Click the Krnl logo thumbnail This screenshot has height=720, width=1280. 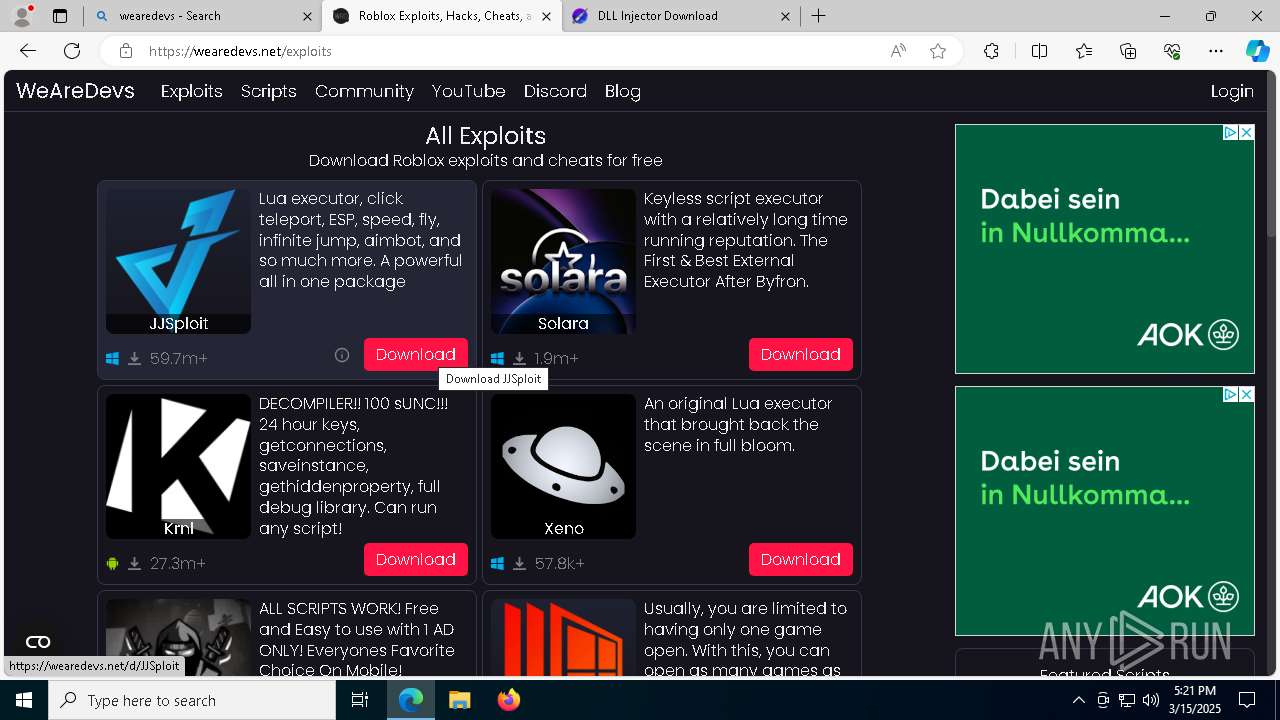tap(178, 466)
